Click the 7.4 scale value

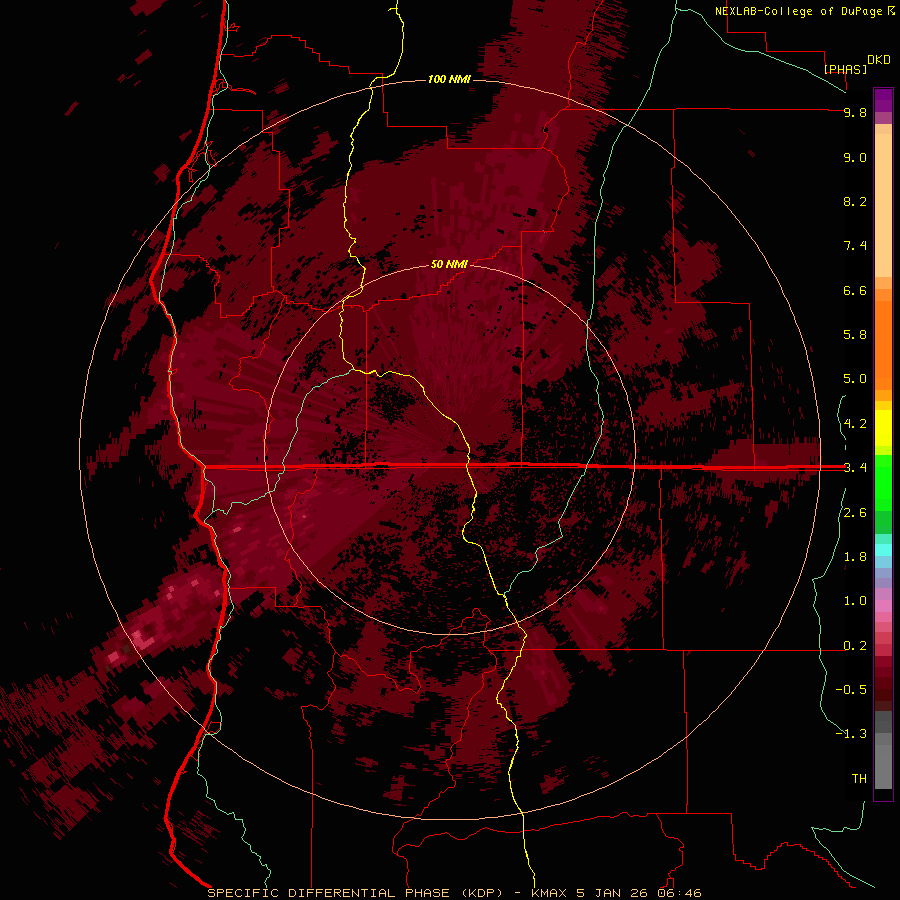855,246
